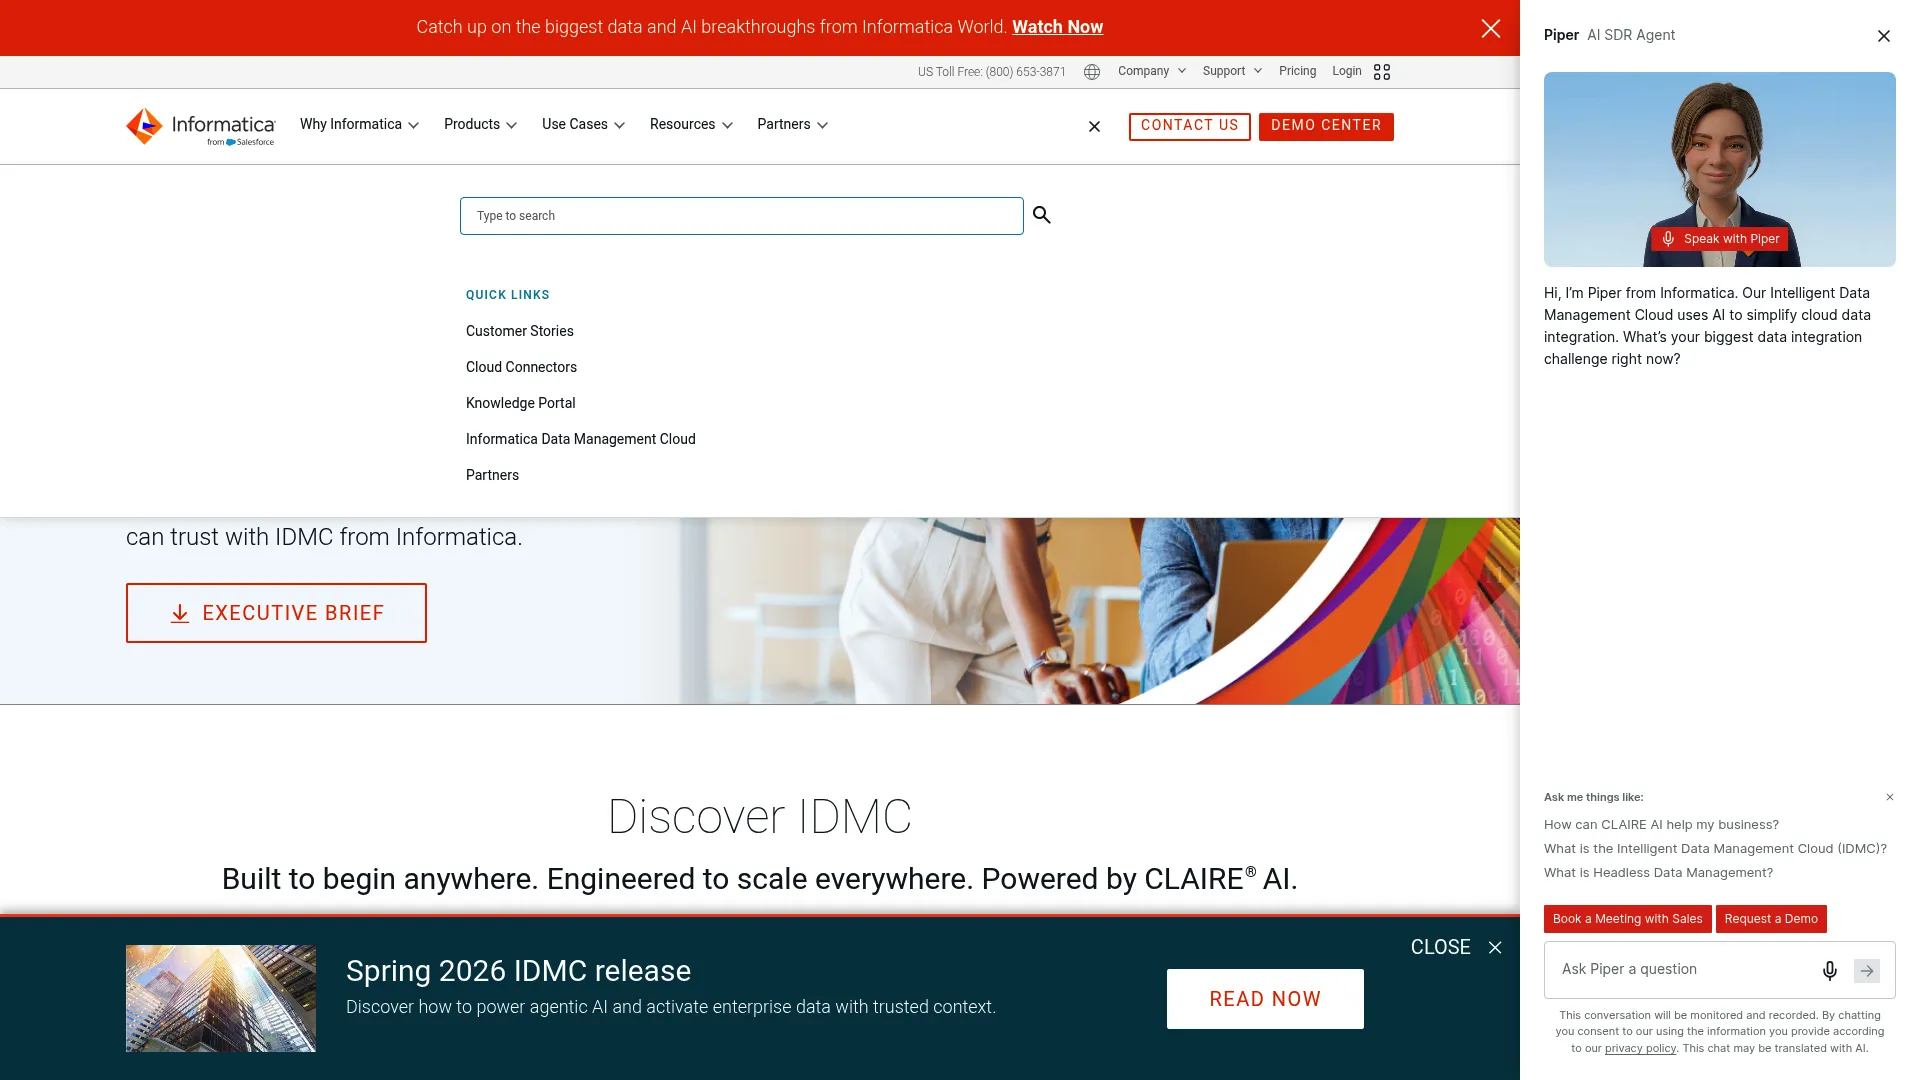Expand the Company dropdown in the top bar
Viewport: 1920px width, 1080px height.
coord(1152,71)
